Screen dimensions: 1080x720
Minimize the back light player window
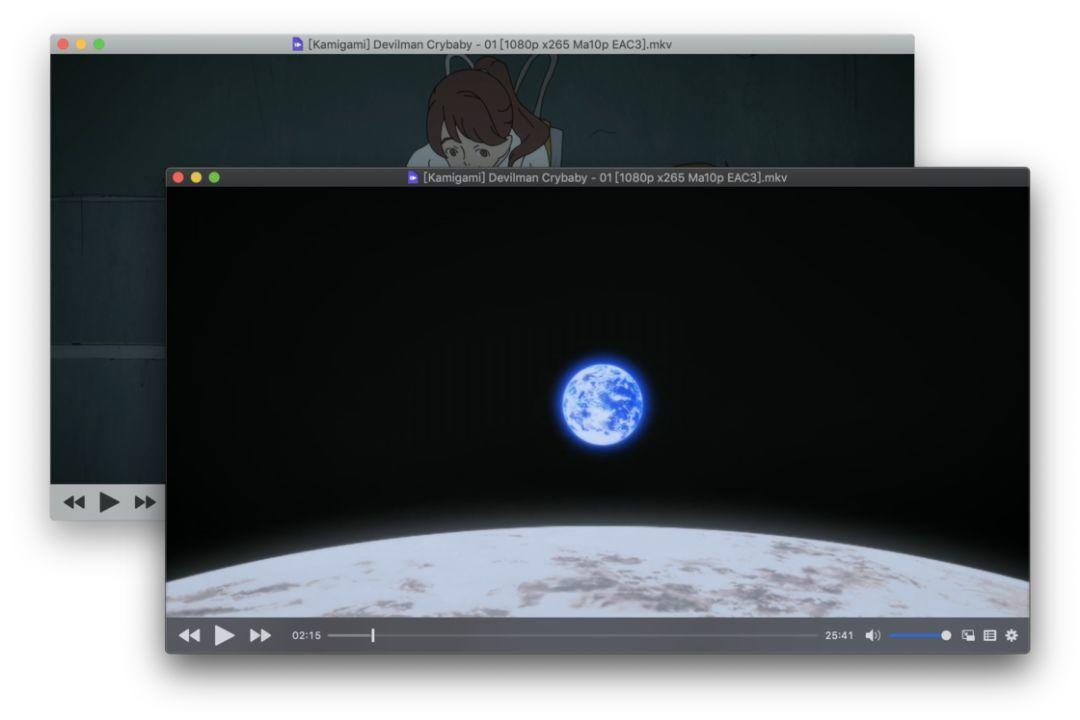pos(81,44)
